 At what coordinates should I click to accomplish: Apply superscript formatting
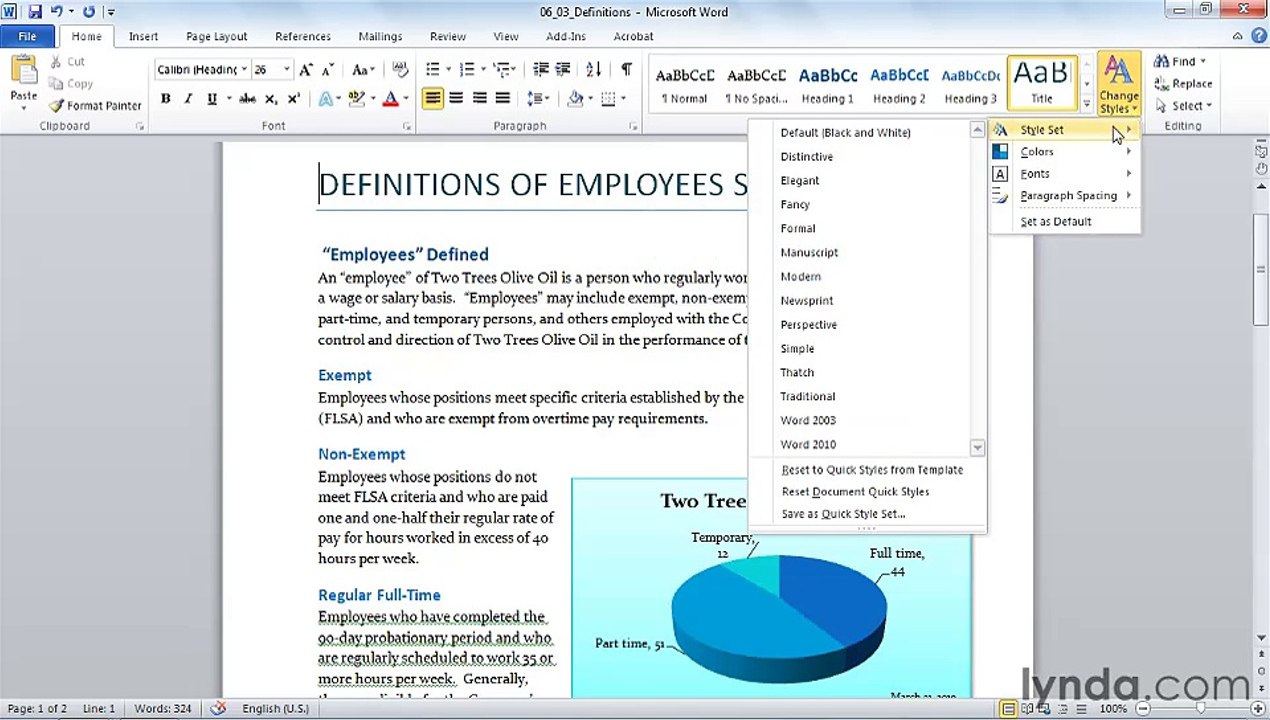pos(293,99)
